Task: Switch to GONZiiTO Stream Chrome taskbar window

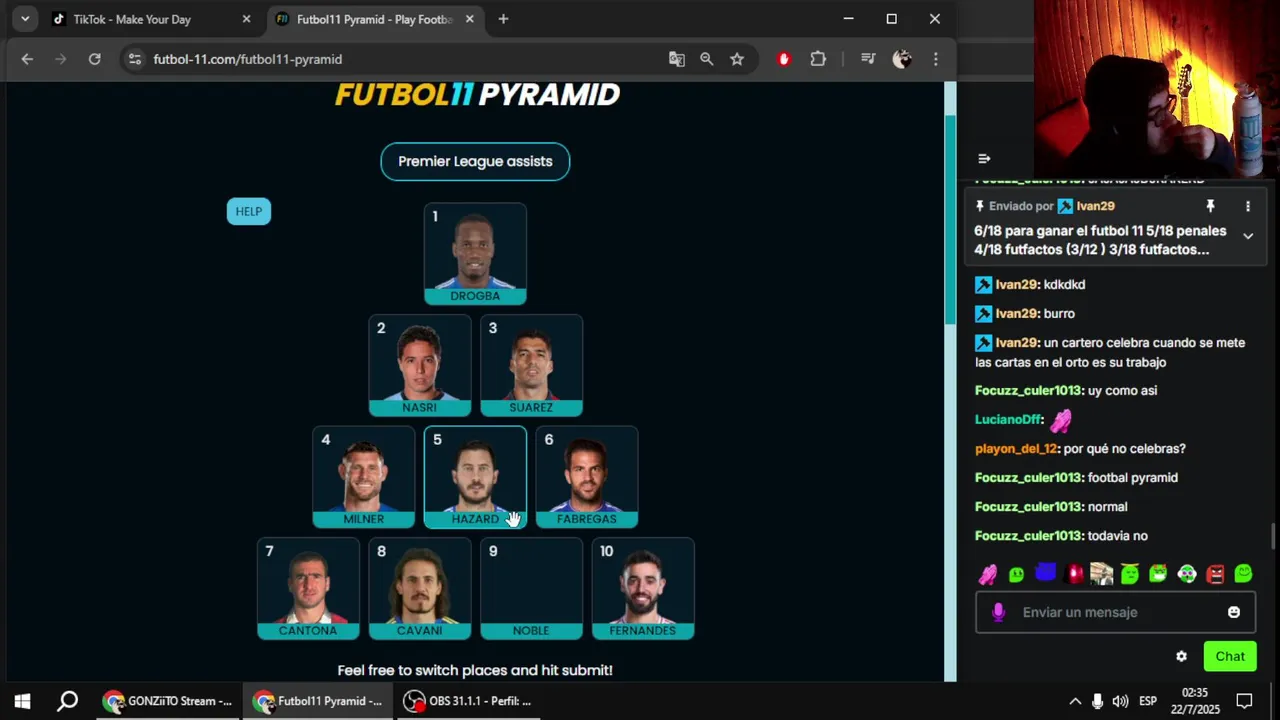Action: [x=168, y=701]
